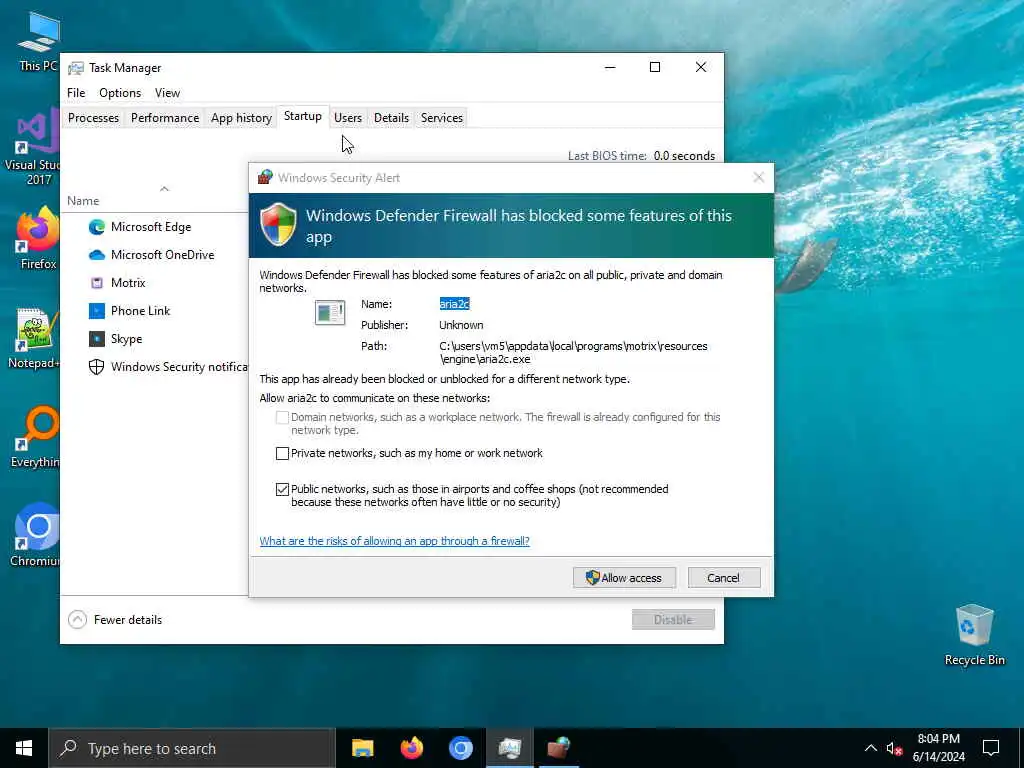Show hidden system tray icons chevron
This screenshot has width=1024, height=768.
tap(871, 748)
